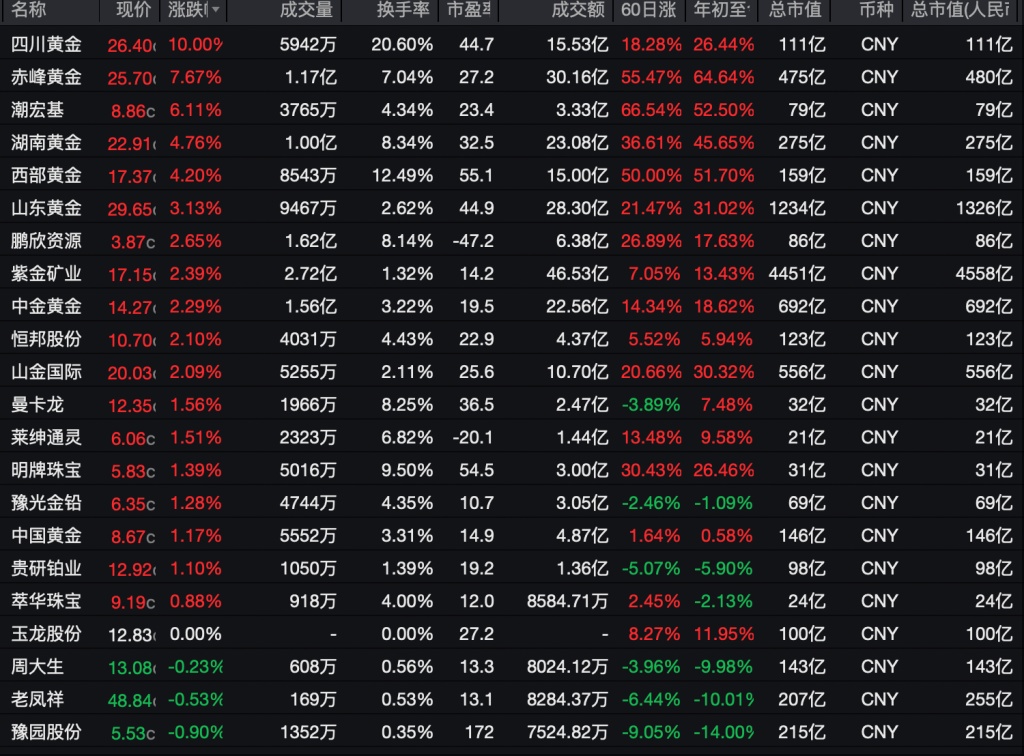Screen dimensions: 1024x756
Task: Click 鹏欣资源 P/E value -47.2
Action: click(473, 241)
